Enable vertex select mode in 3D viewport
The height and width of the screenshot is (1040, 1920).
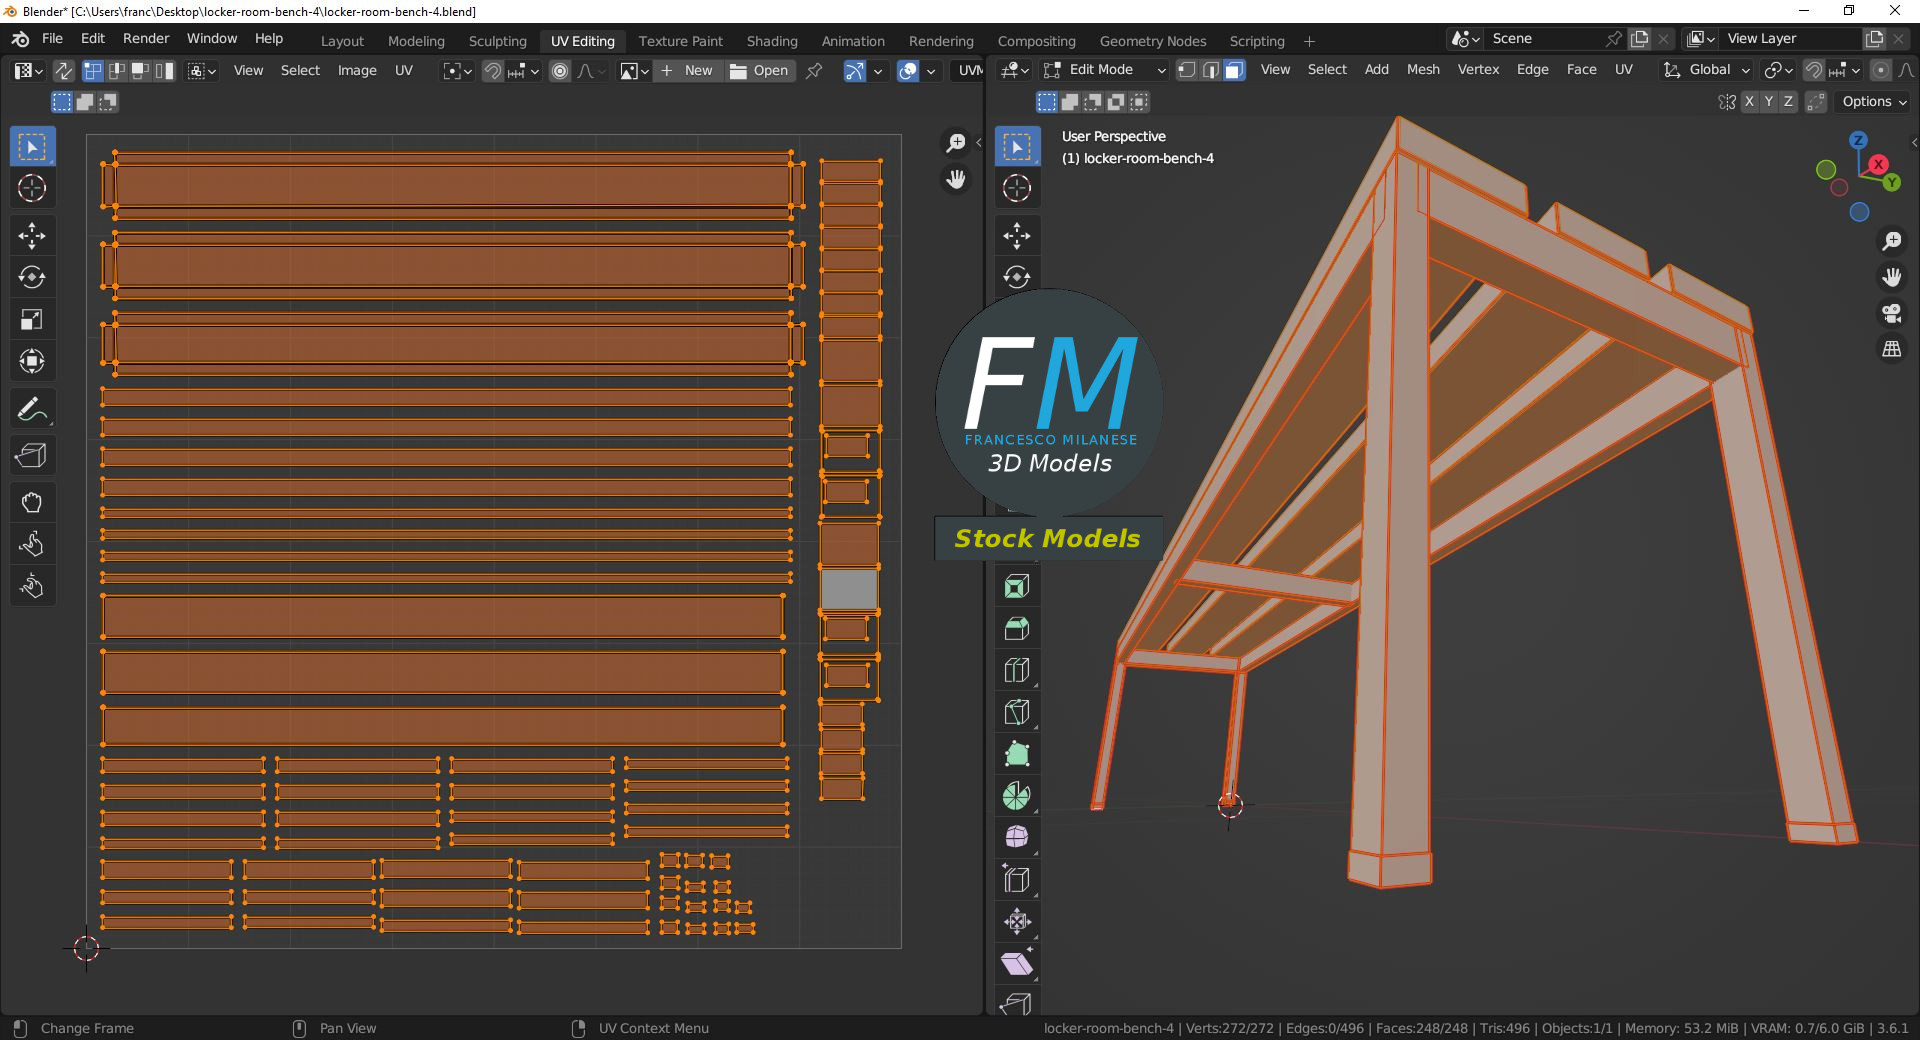click(x=1186, y=70)
